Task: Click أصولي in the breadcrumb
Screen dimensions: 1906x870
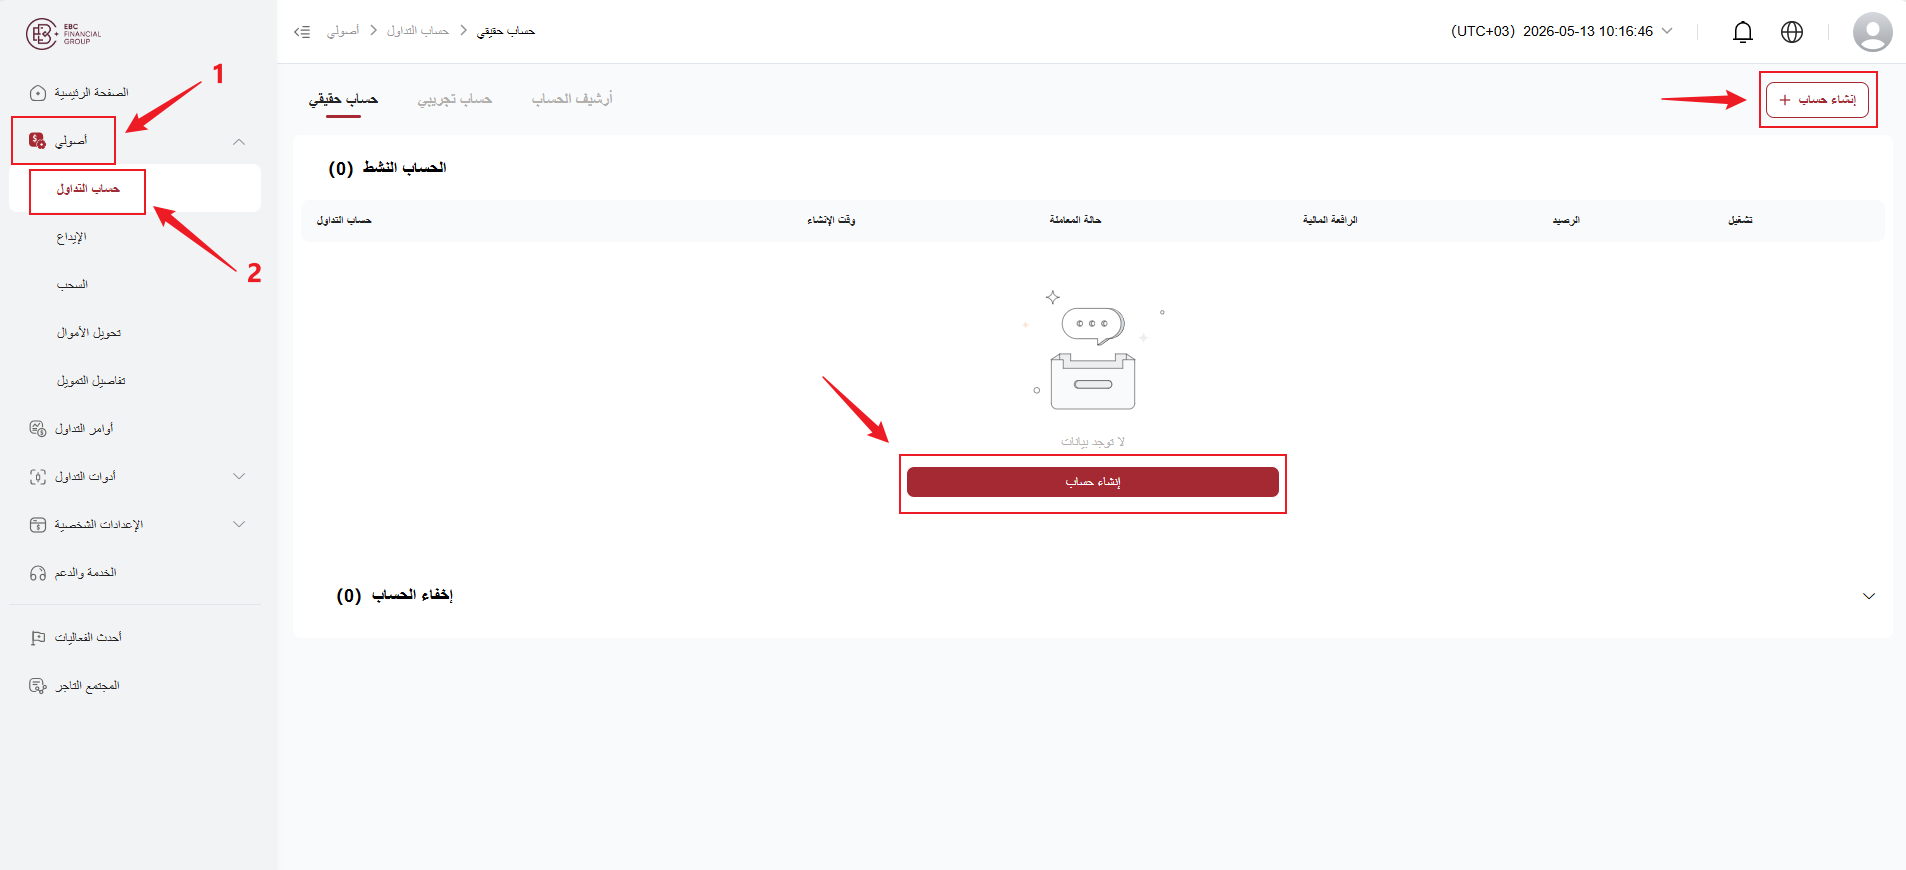Action: [342, 31]
